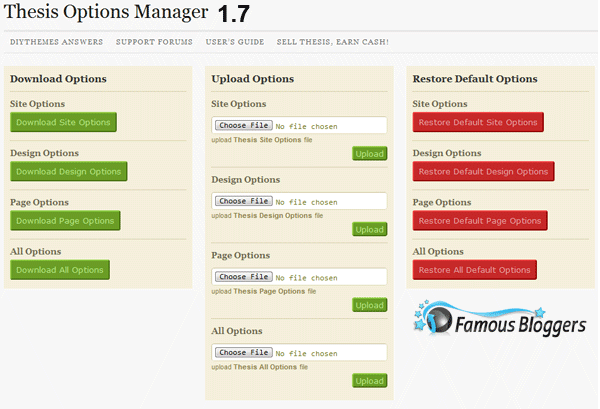The width and height of the screenshot is (600, 409).
Task: Choose a file for Site Options upload
Action: click(244, 126)
